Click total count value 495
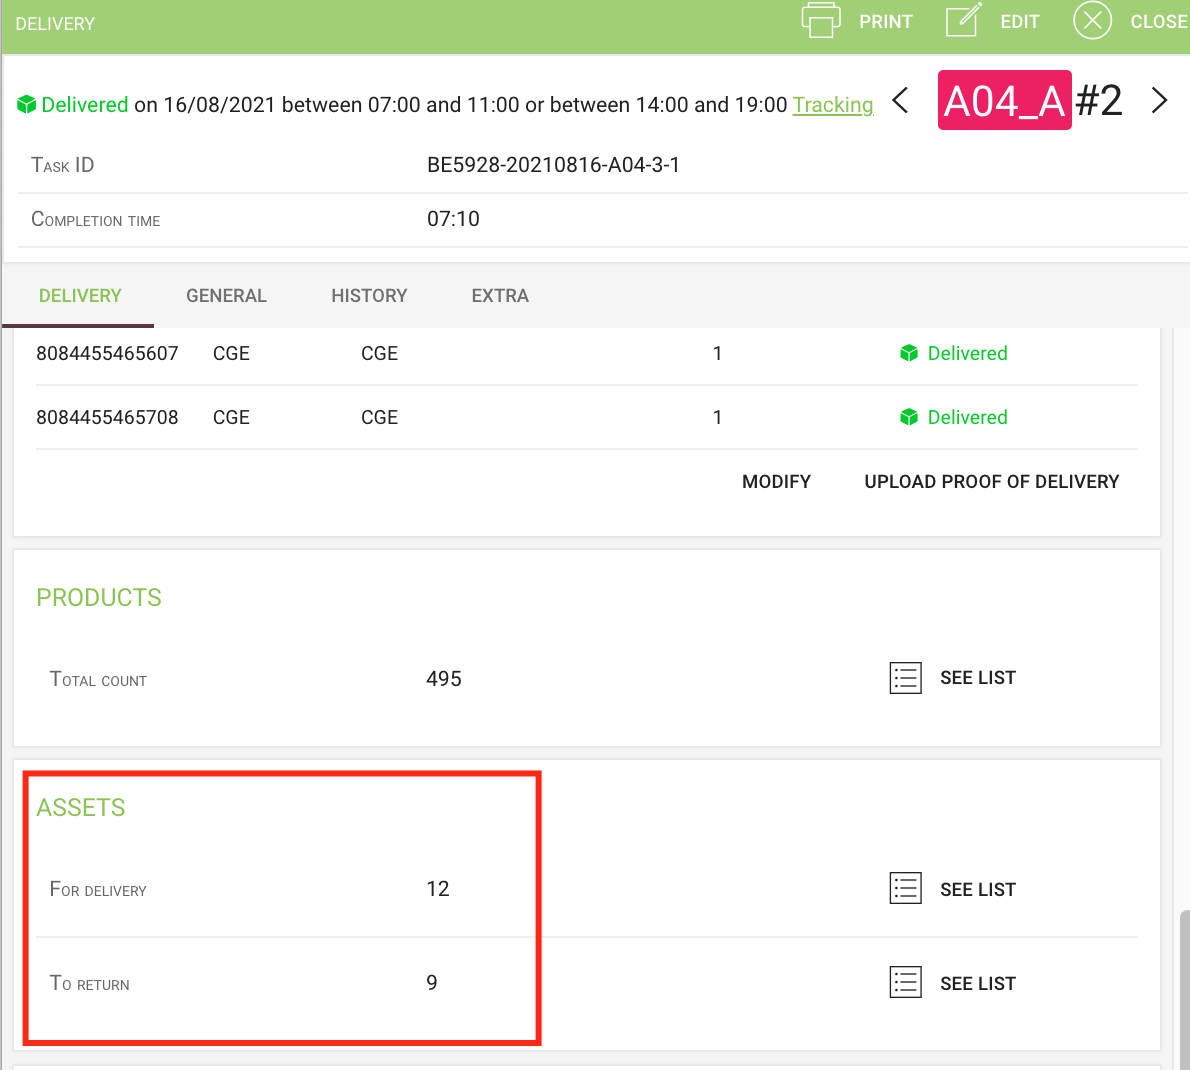 pos(444,678)
